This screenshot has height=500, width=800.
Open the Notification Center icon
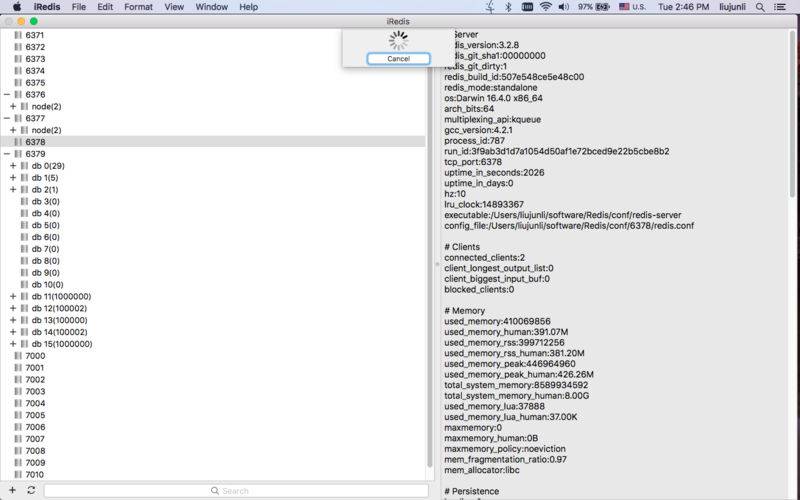point(780,7)
